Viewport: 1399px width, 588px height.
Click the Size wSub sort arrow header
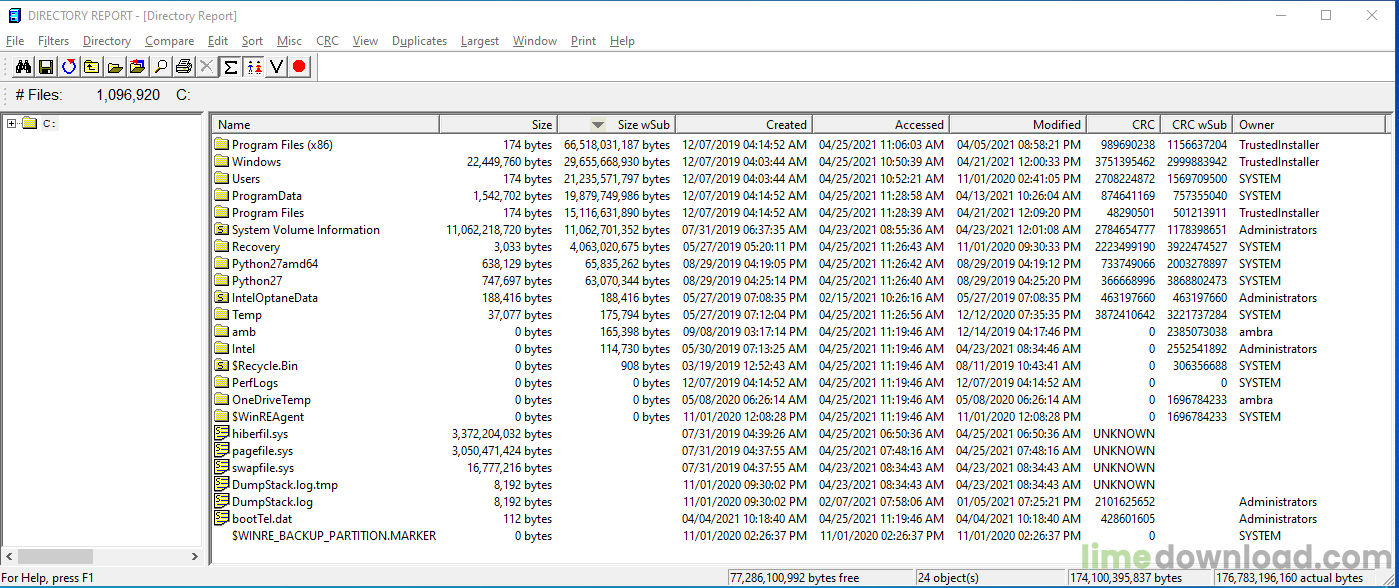(x=597, y=125)
